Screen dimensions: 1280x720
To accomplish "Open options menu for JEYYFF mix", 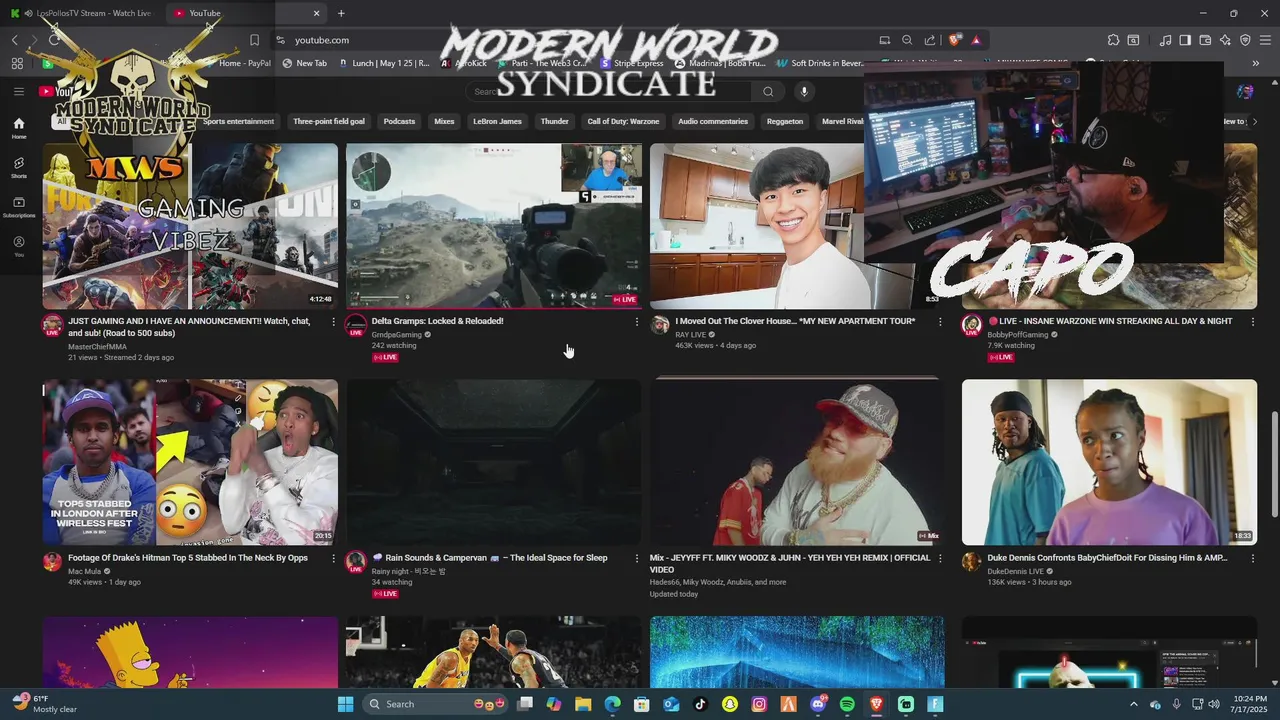I will click(939, 559).
